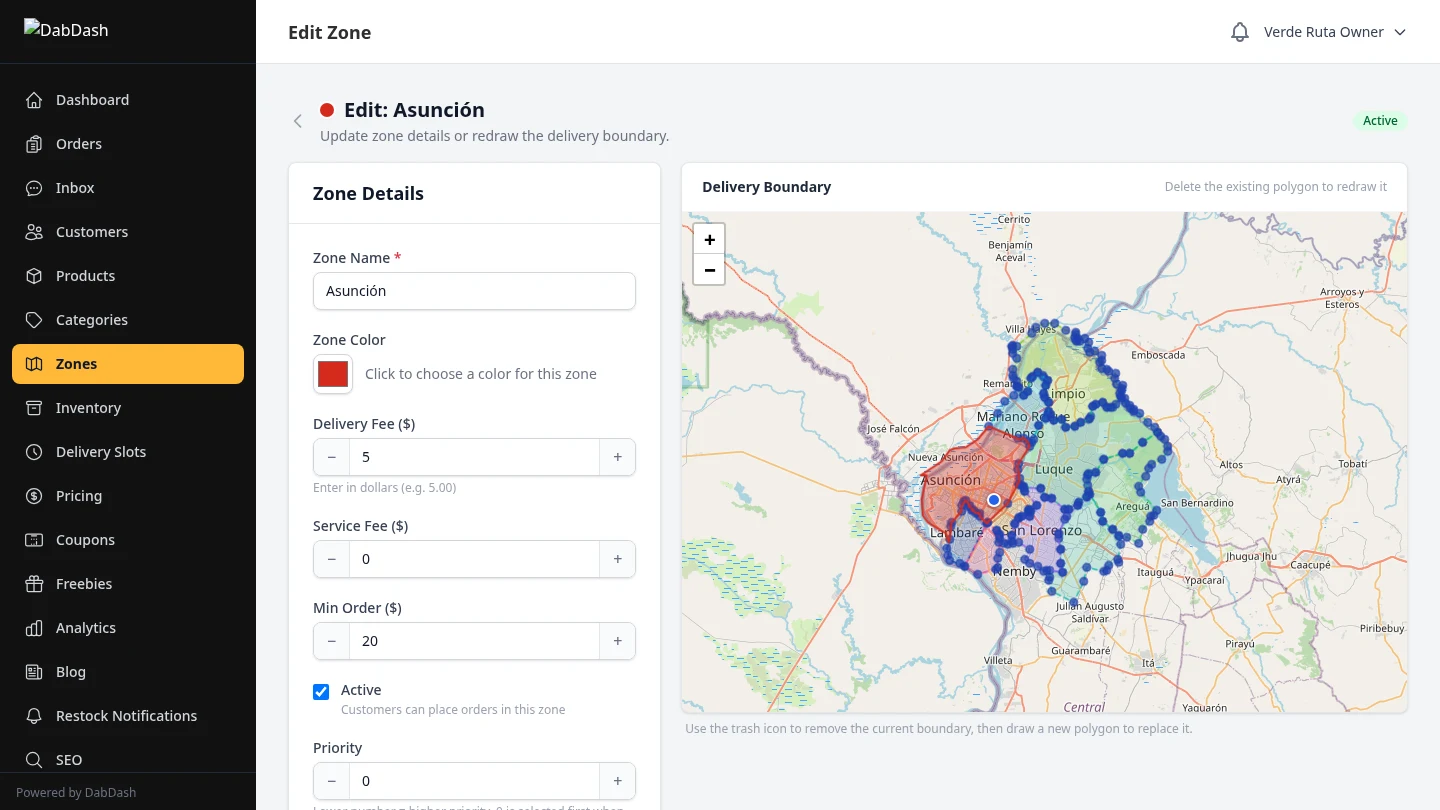Uncheck the Active zone checkbox

(321, 692)
